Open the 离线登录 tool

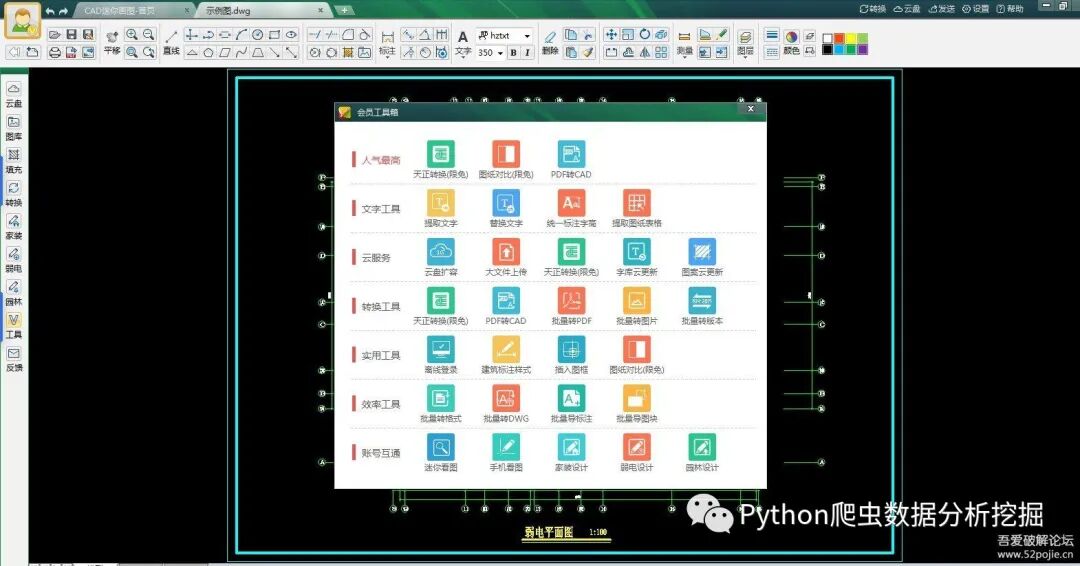[x=440, y=355]
